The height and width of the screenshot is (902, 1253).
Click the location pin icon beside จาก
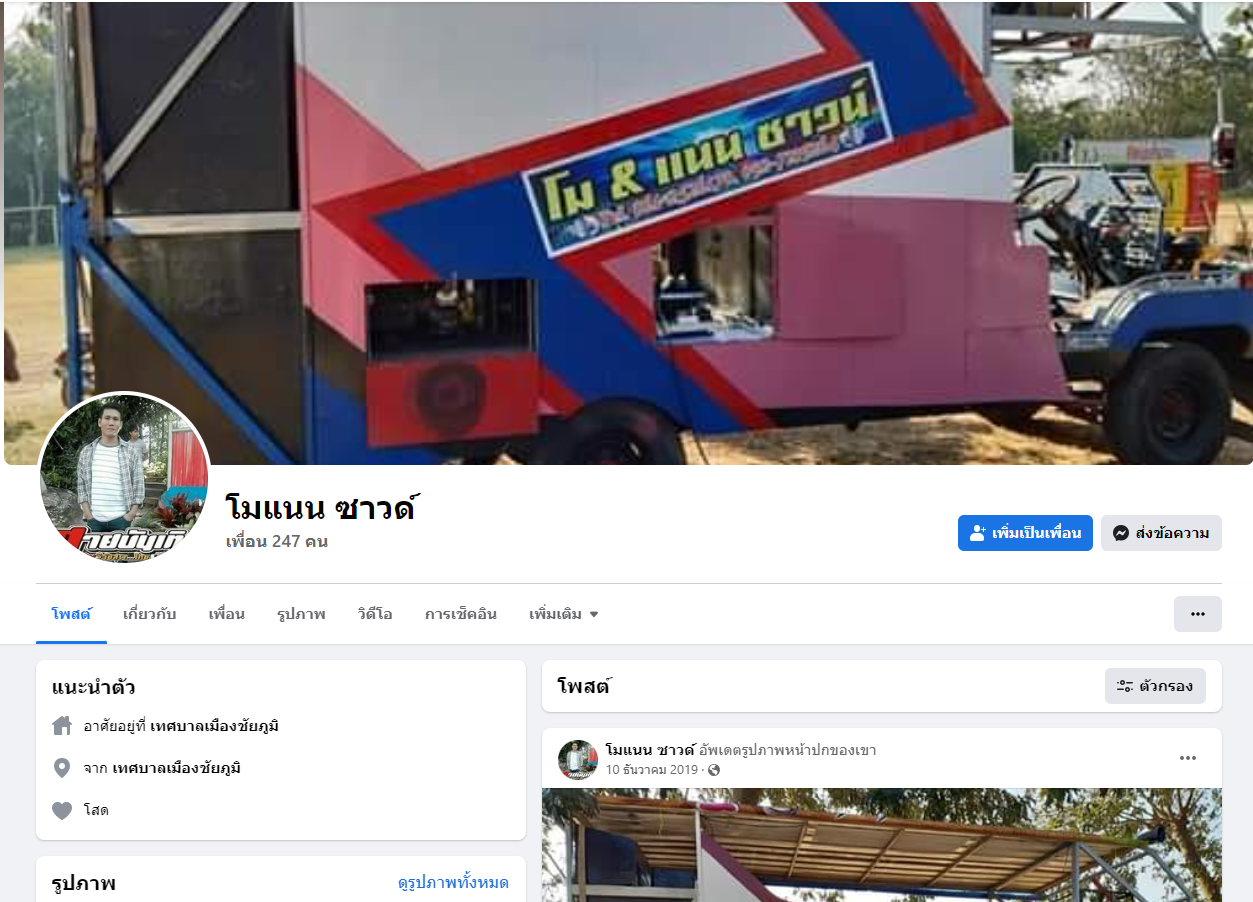coord(62,768)
